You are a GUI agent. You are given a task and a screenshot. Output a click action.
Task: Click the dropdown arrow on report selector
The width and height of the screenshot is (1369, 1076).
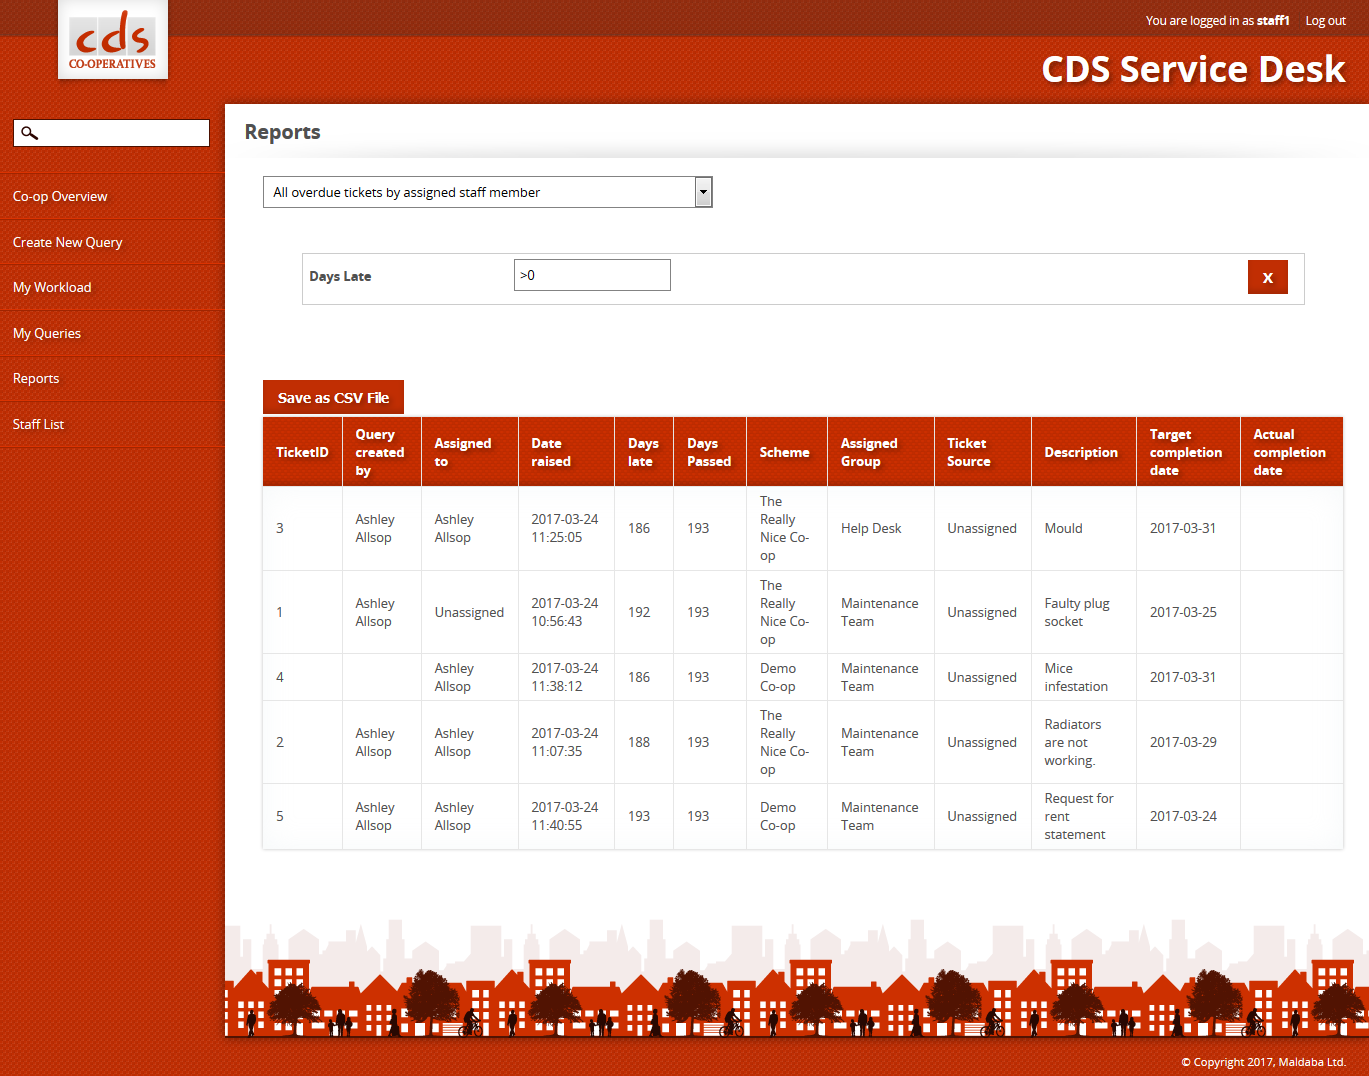point(703,192)
